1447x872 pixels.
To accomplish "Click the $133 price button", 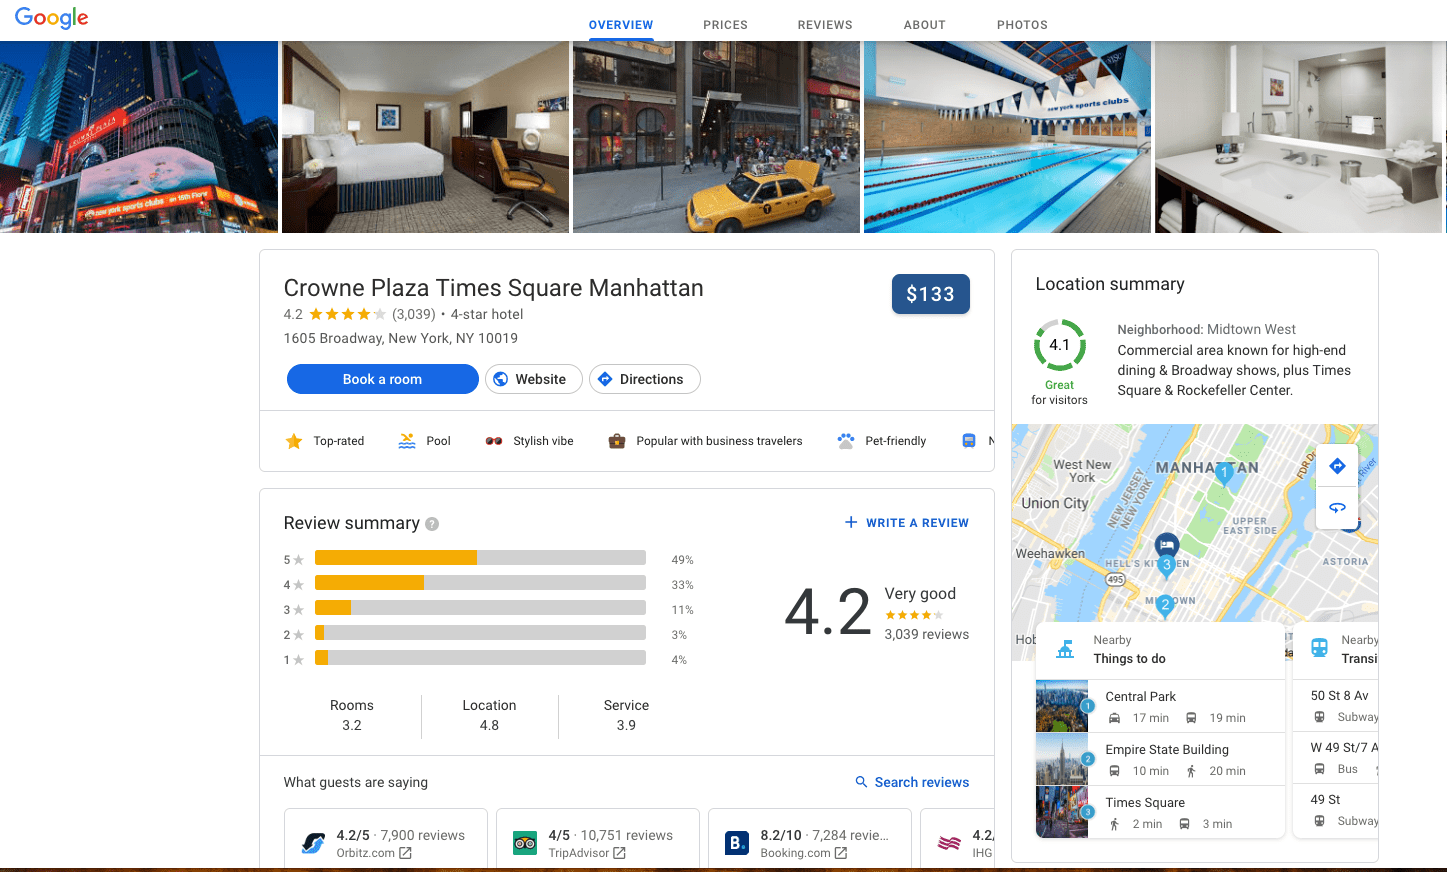I will tap(930, 294).
